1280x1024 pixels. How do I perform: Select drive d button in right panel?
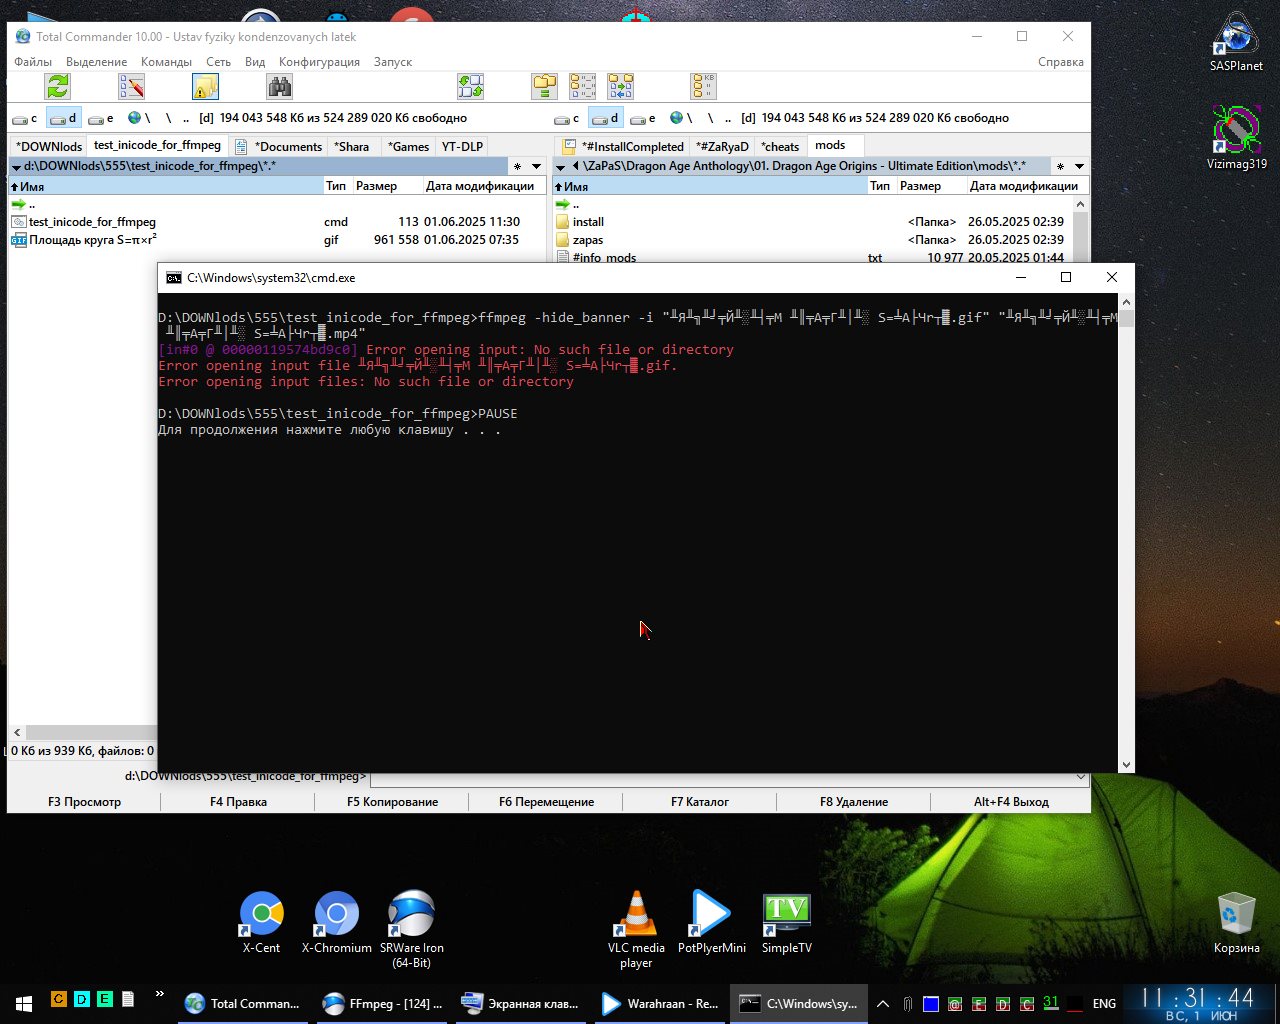tap(605, 118)
